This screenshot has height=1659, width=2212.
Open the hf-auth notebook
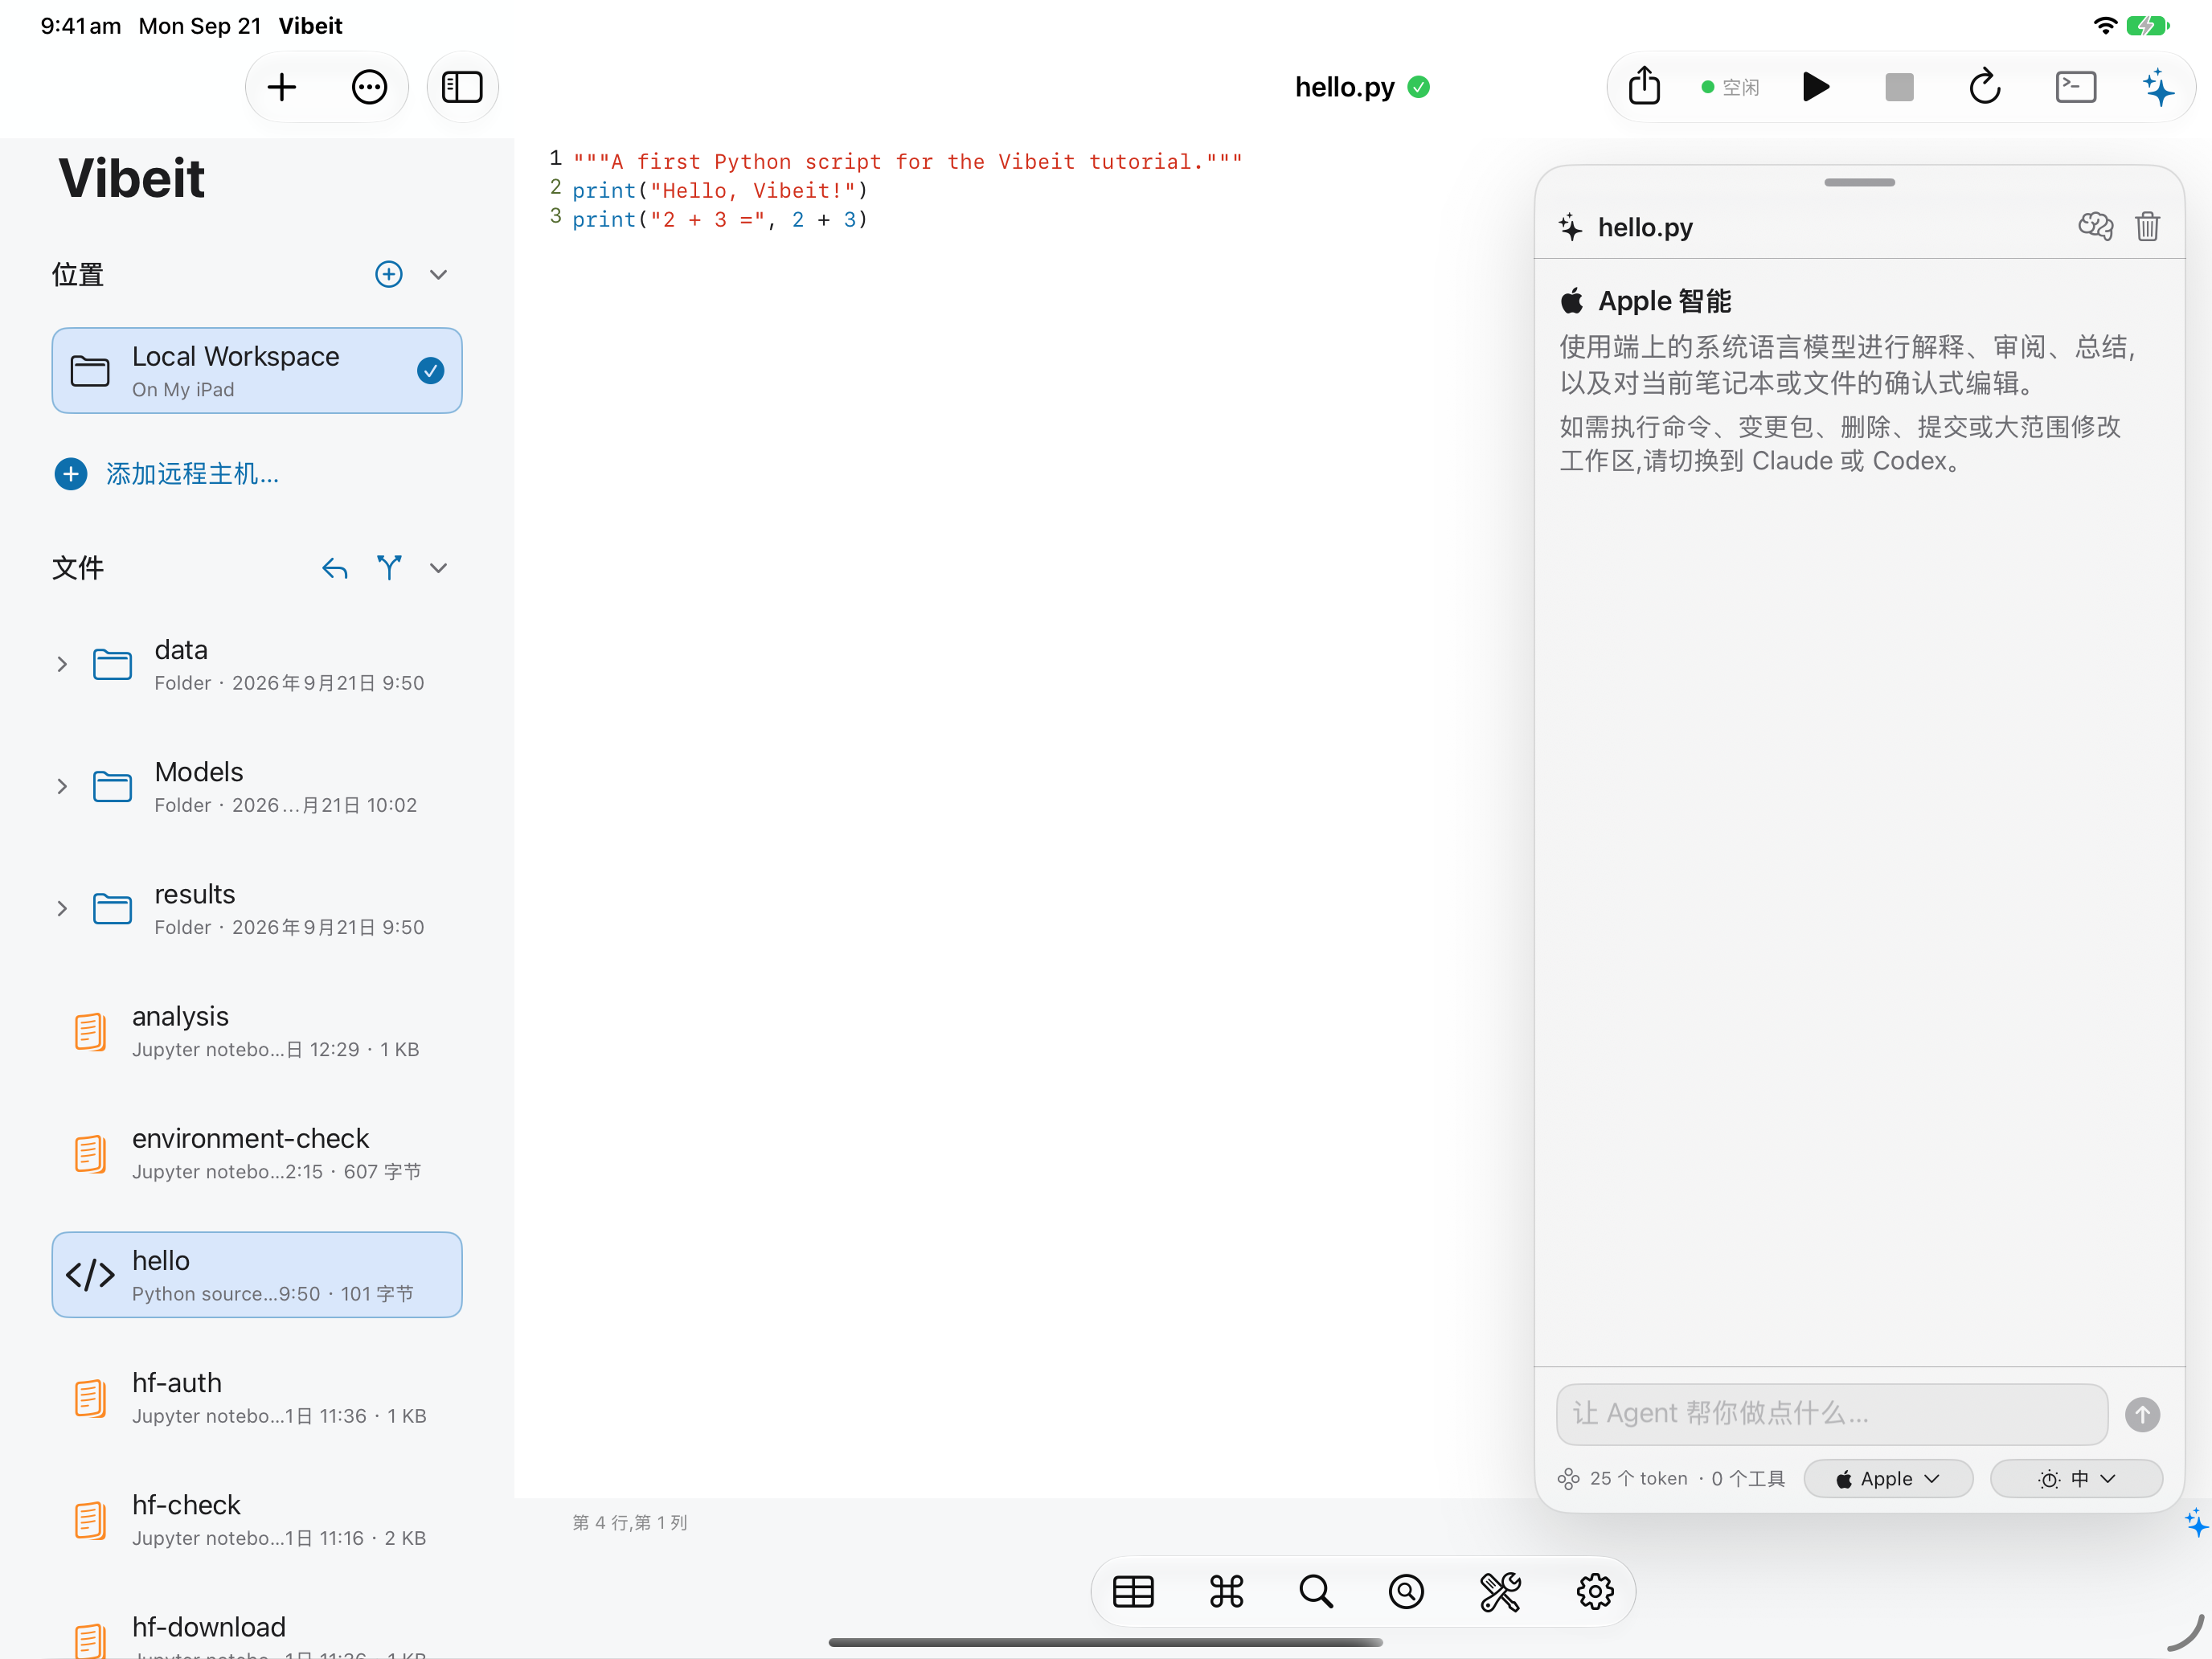(x=257, y=1397)
